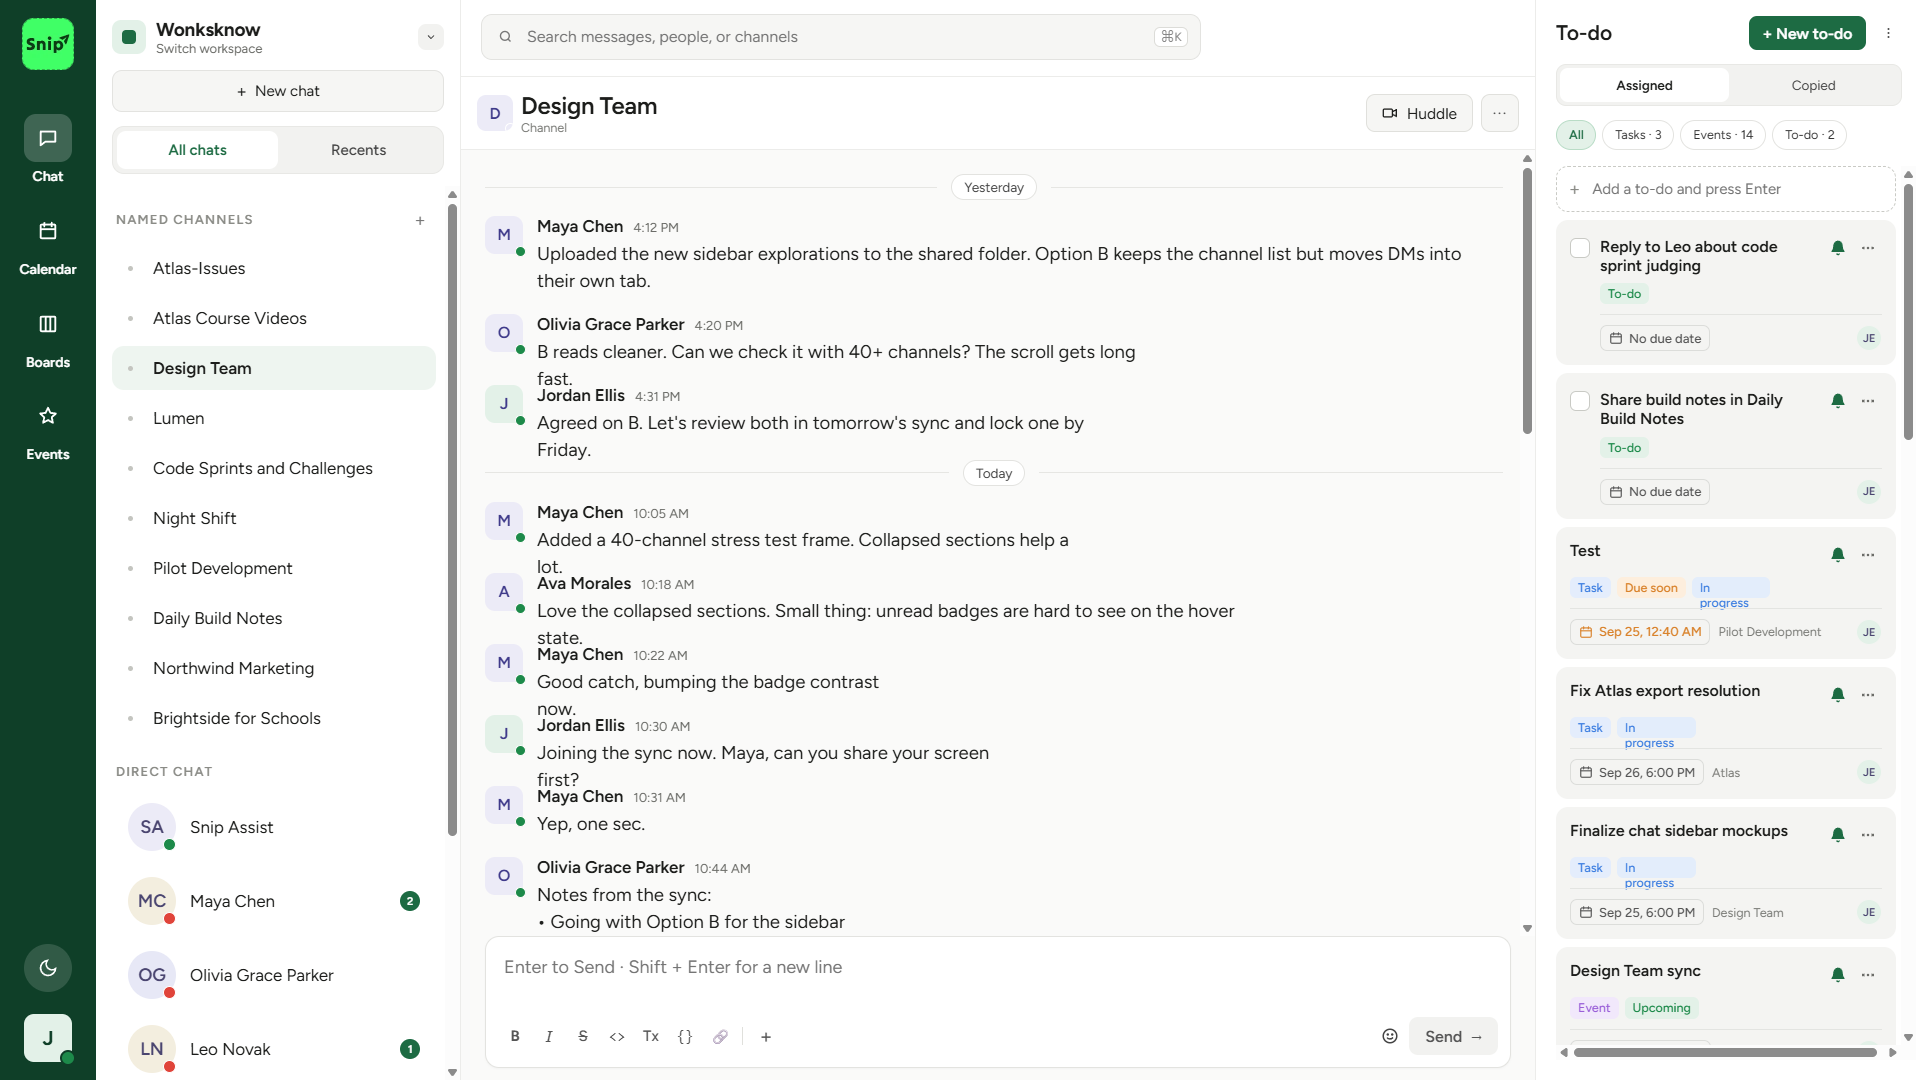The image size is (1920, 1080).
Task: Insert inline code with the angle brackets icon
Action: point(617,1036)
